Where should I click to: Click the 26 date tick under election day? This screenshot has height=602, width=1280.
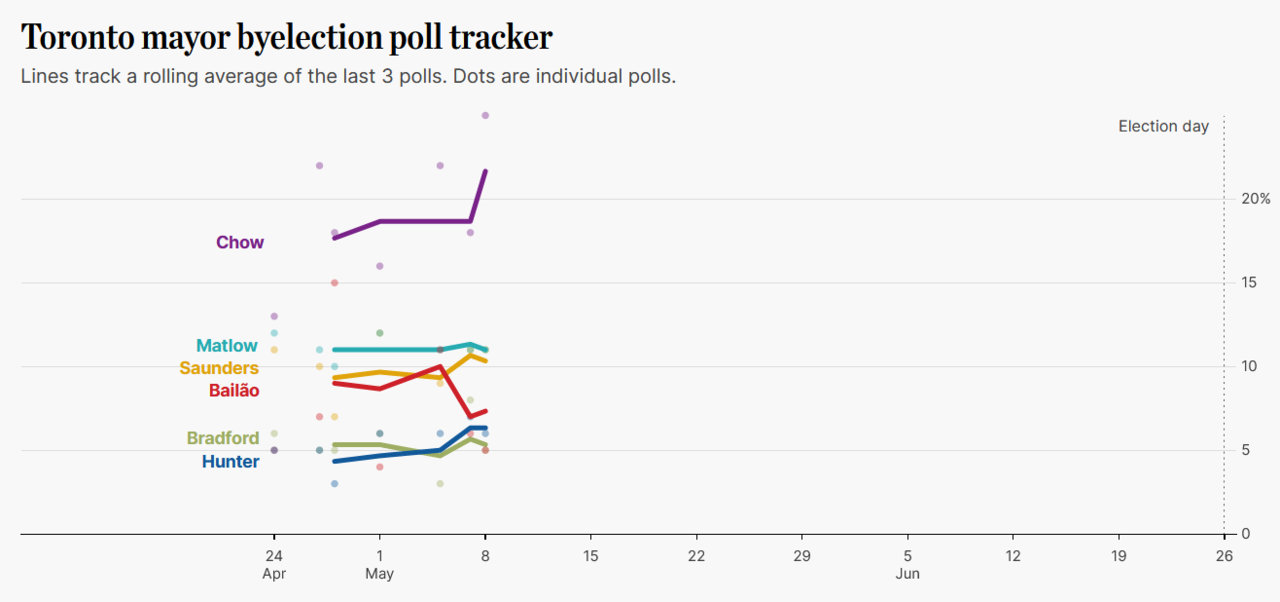pyautogui.click(x=1224, y=556)
